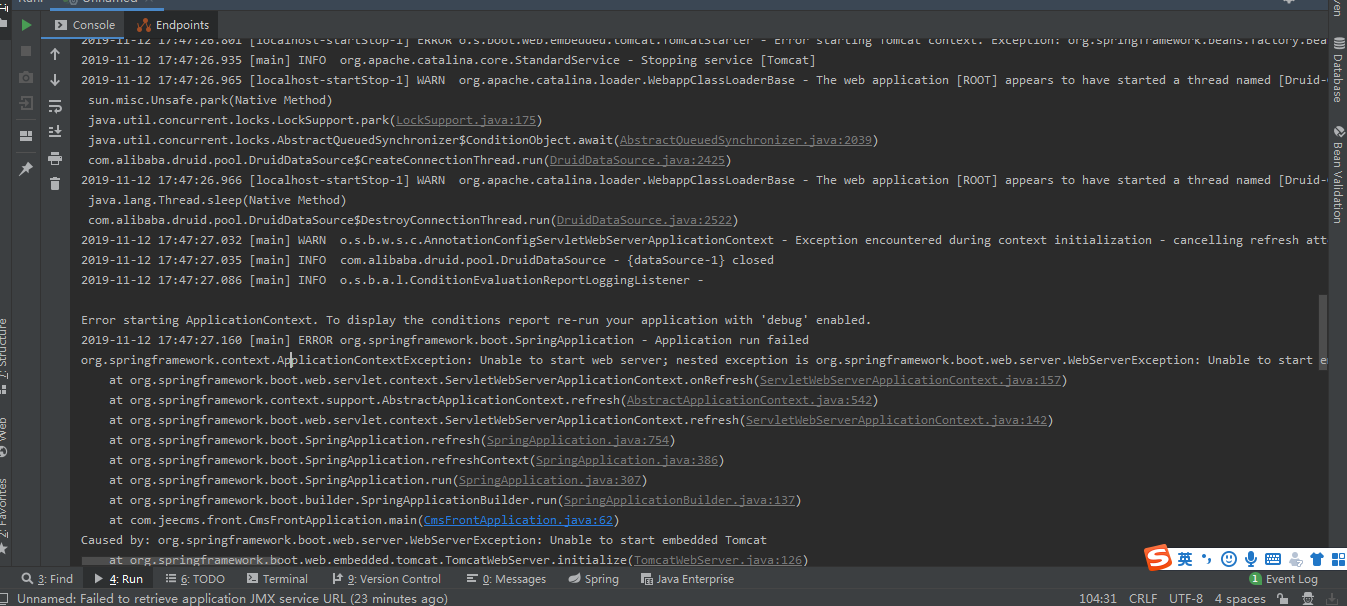Open ServletWebServerApplicationContext.java:157 link
Image resolution: width=1347 pixels, height=606 pixels.
(x=910, y=380)
